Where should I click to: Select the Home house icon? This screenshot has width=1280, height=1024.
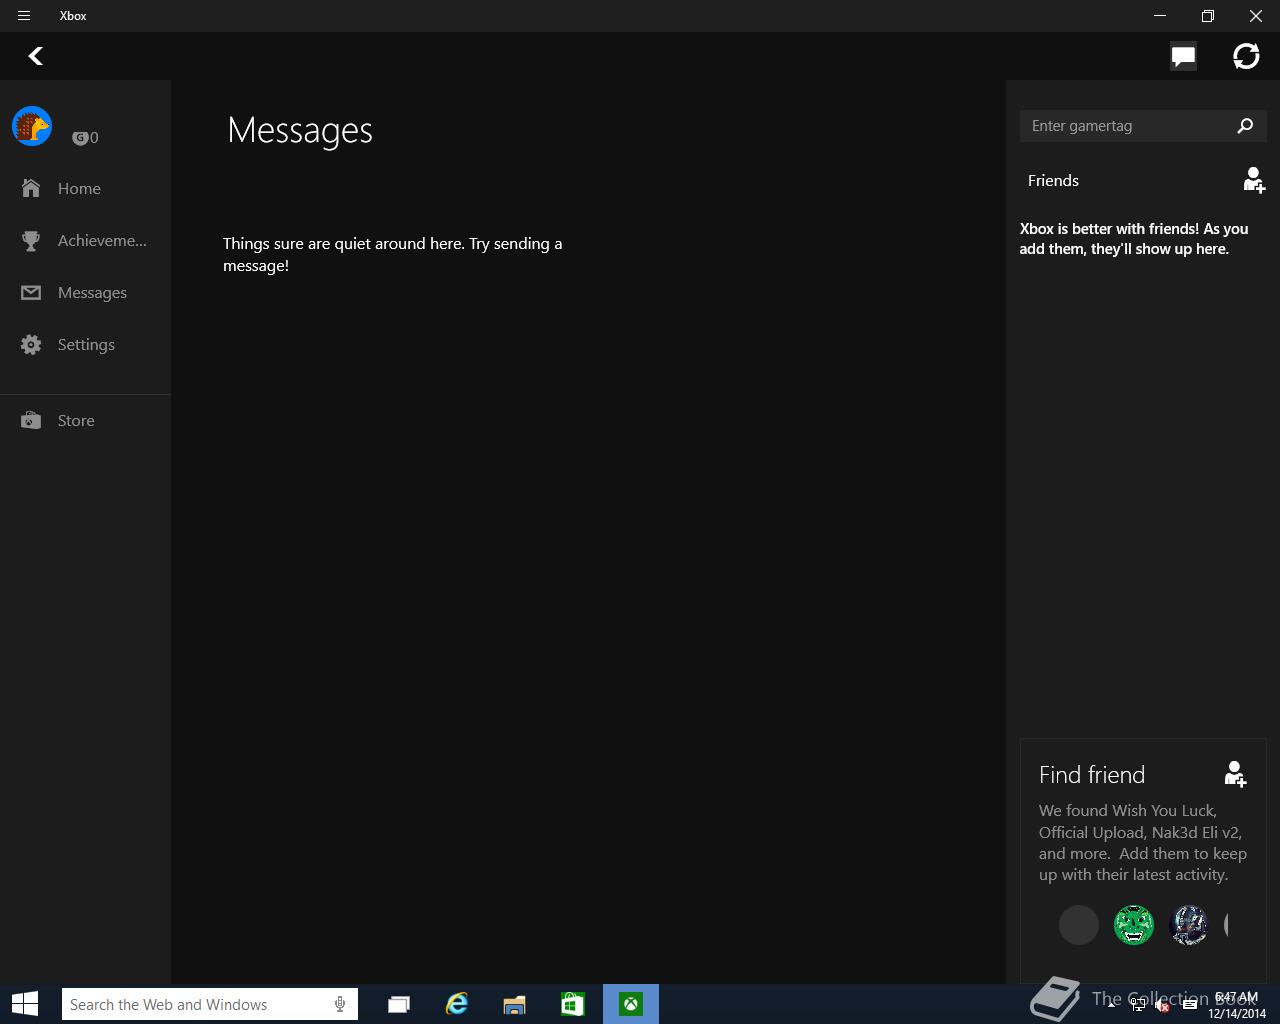[x=31, y=188]
